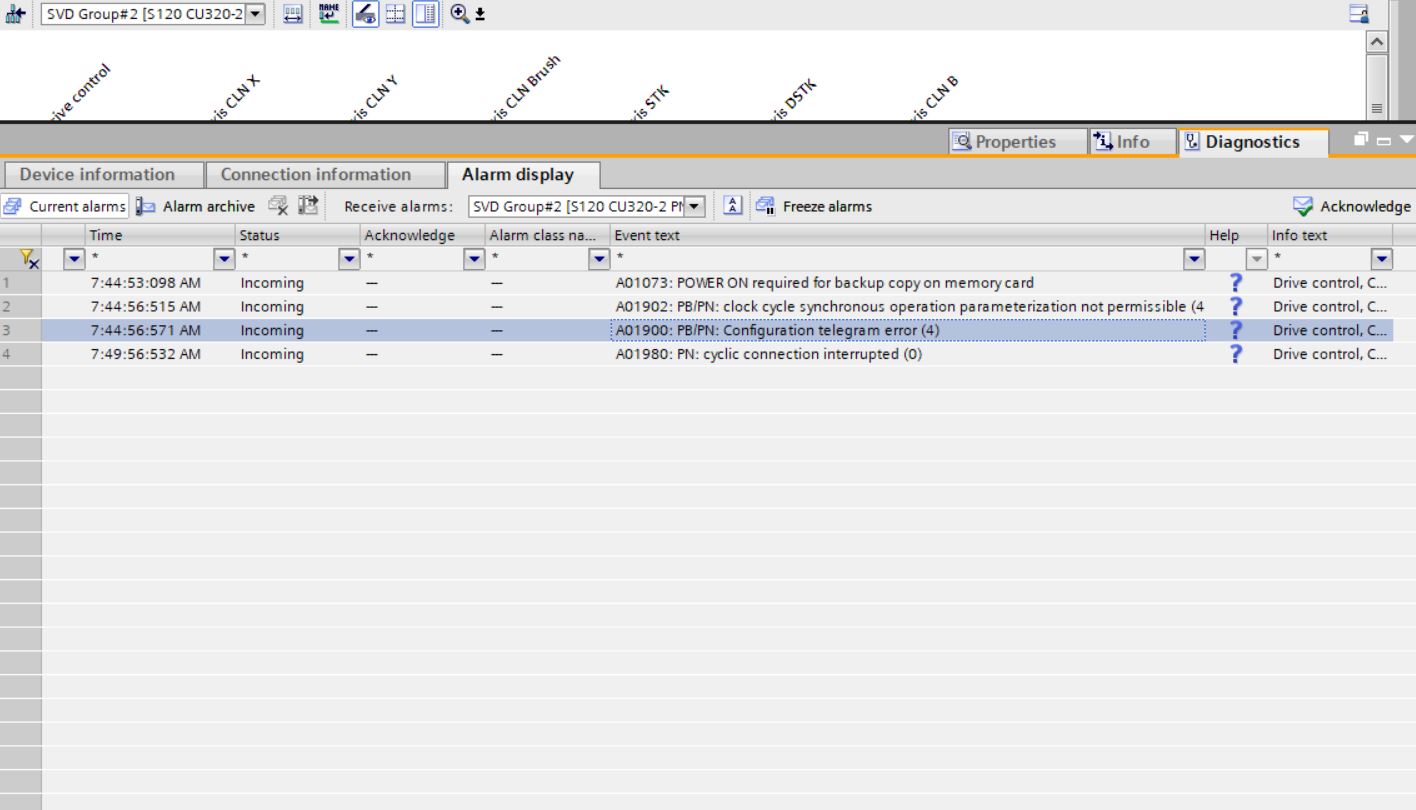Toggle the Freeze alarms button
This screenshot has height=810, width=1416.
pyautogui.click(x=814, y=207)
